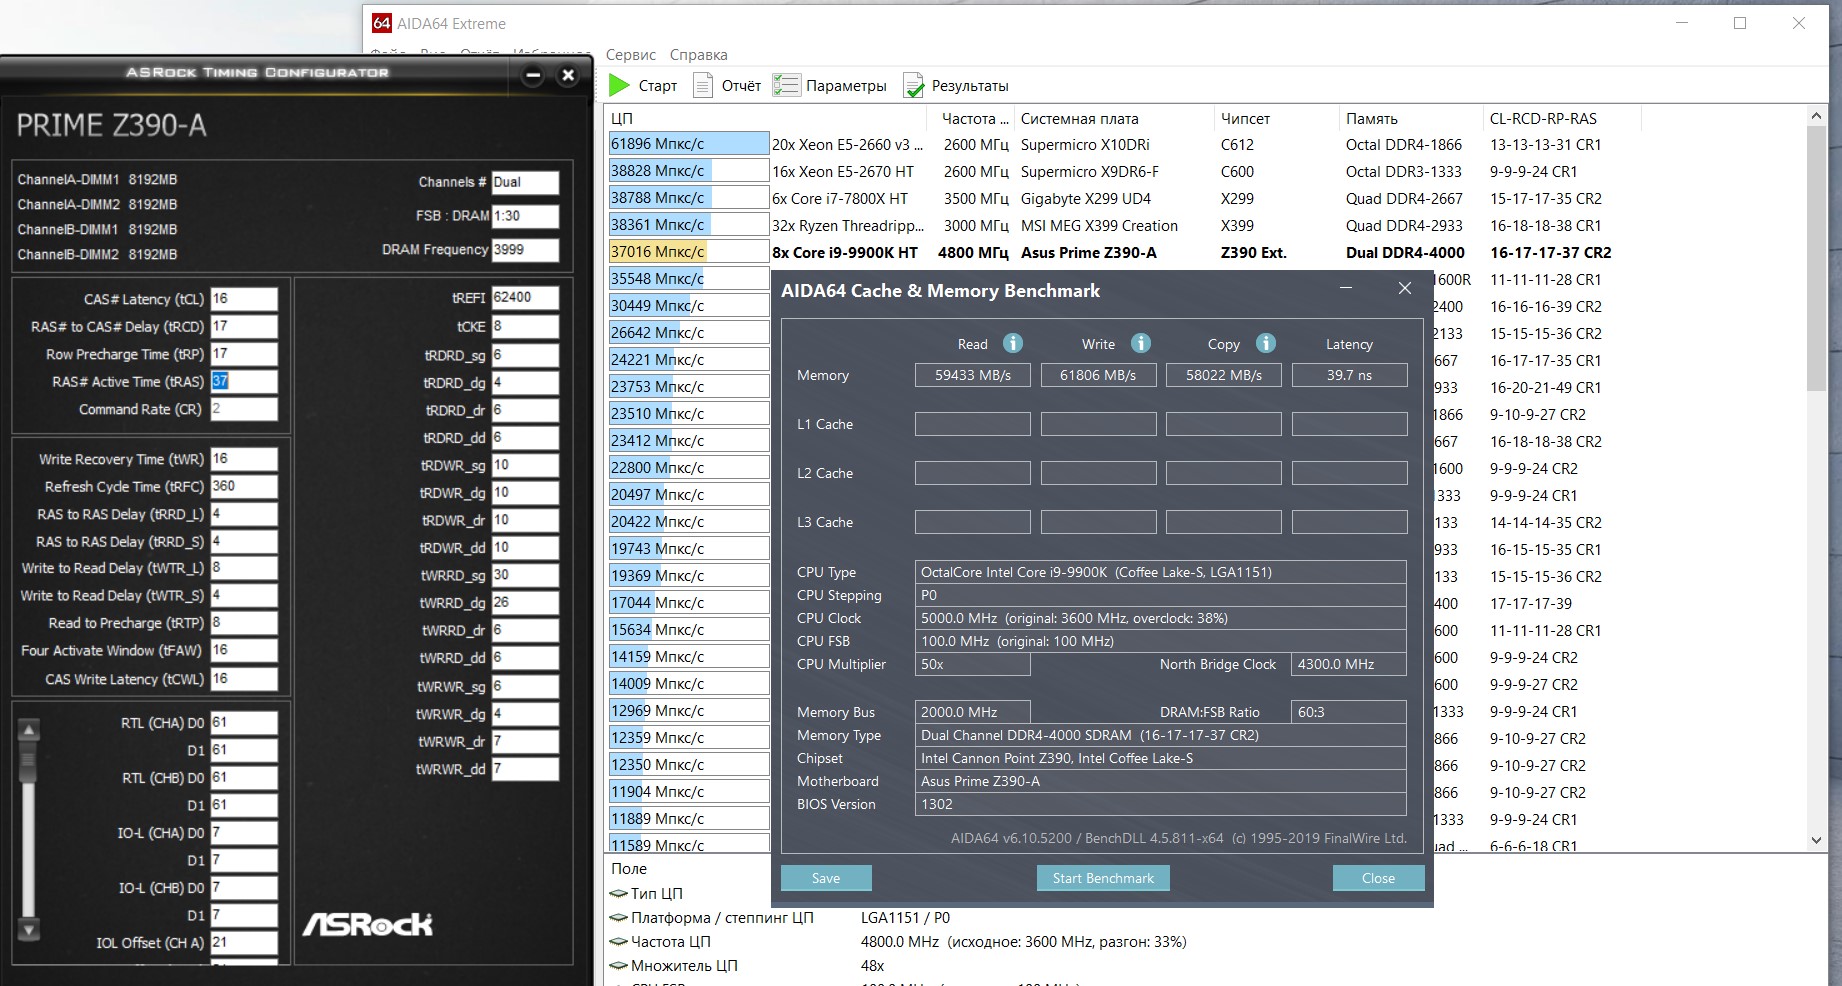Click the AIDA64 list scrollbar down arrow

tap(1817, 841)
